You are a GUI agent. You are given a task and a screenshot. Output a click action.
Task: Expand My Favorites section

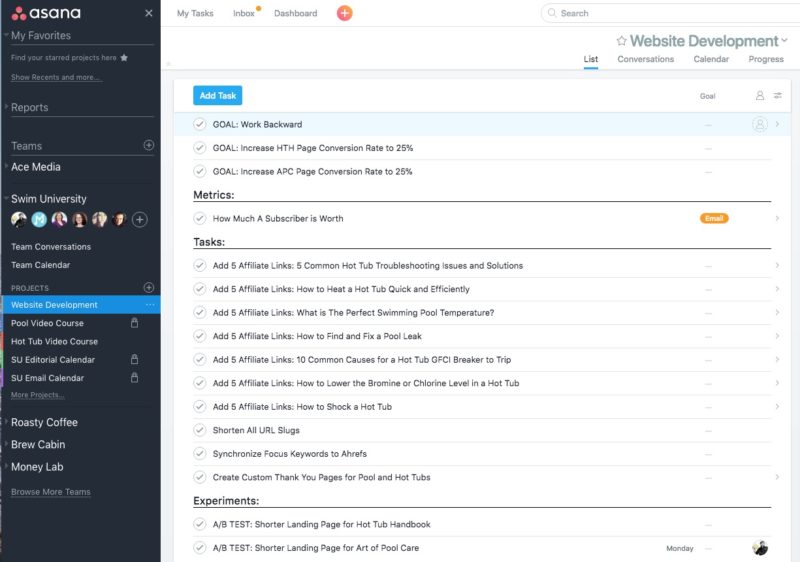click(6, 35)
